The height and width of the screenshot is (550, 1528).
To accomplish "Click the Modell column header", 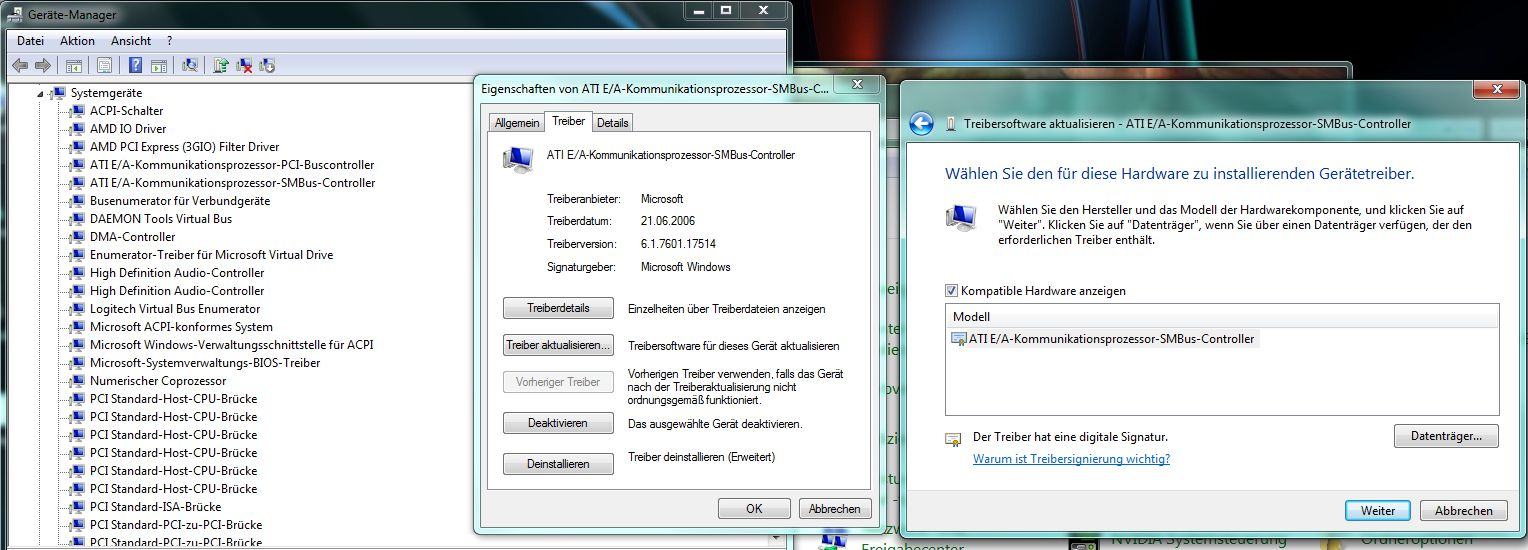I will 1222,317.
